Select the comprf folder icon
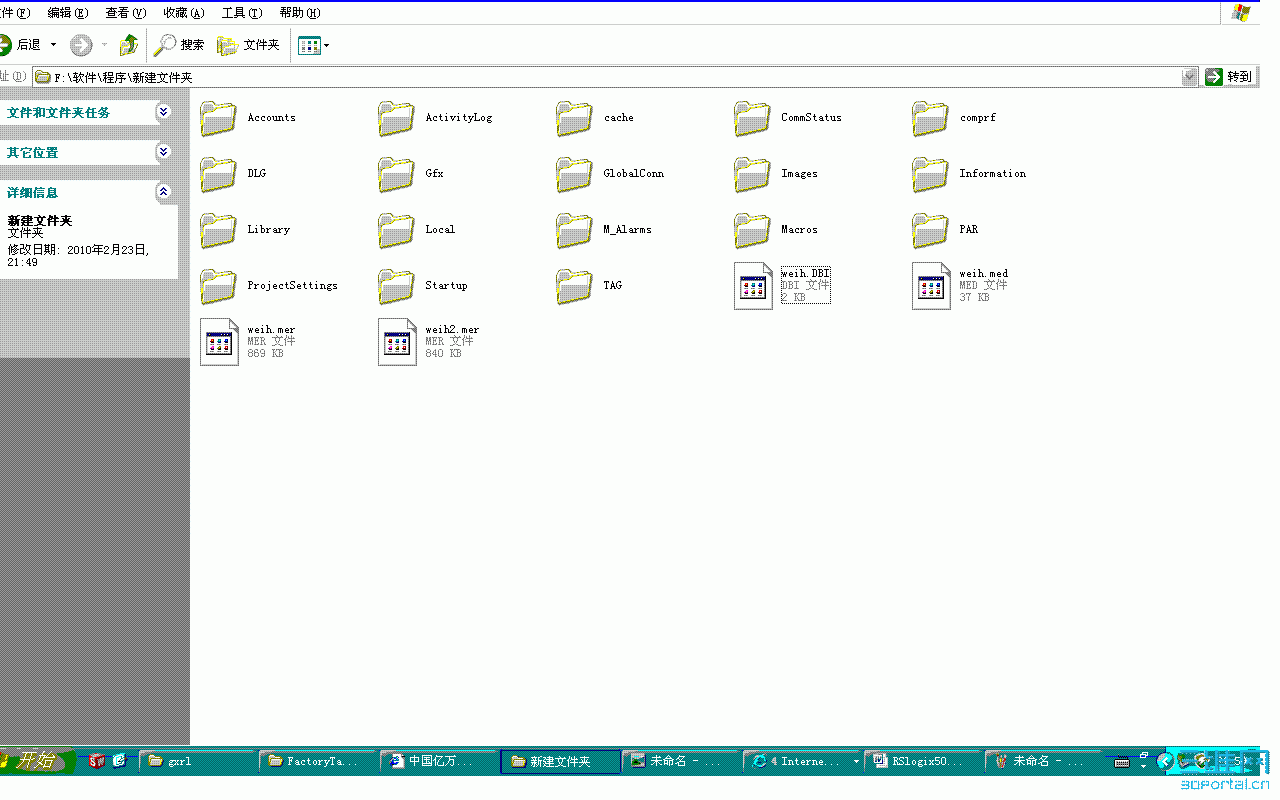 point(931,118)
